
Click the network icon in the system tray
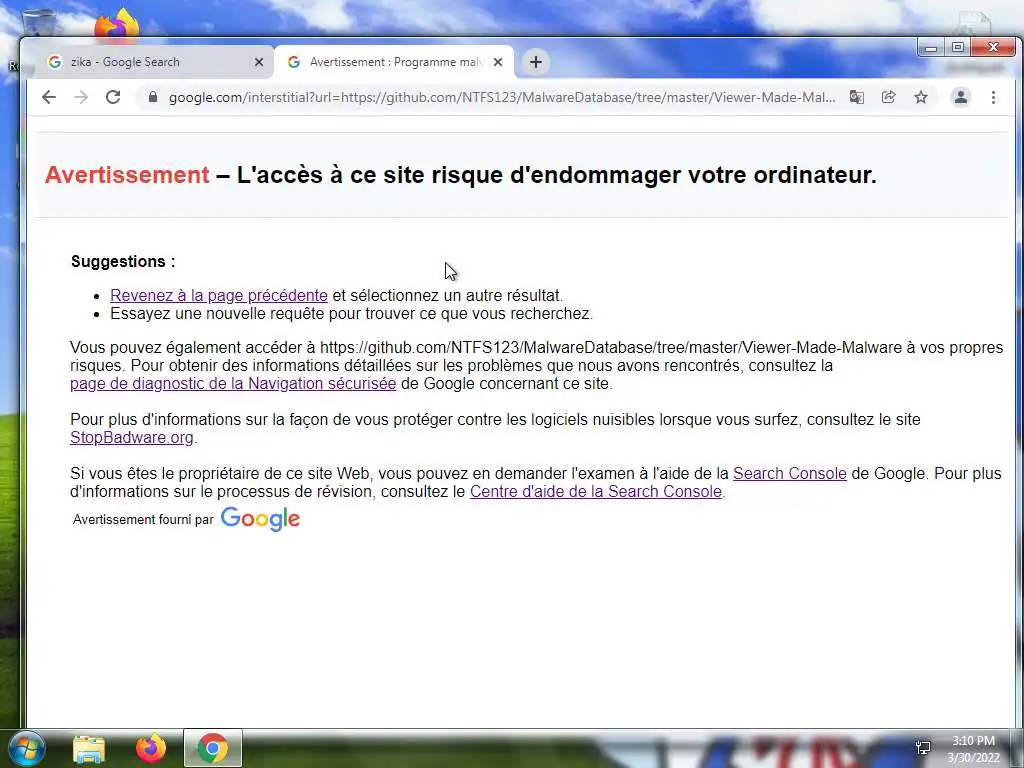(x=923, y=748)
